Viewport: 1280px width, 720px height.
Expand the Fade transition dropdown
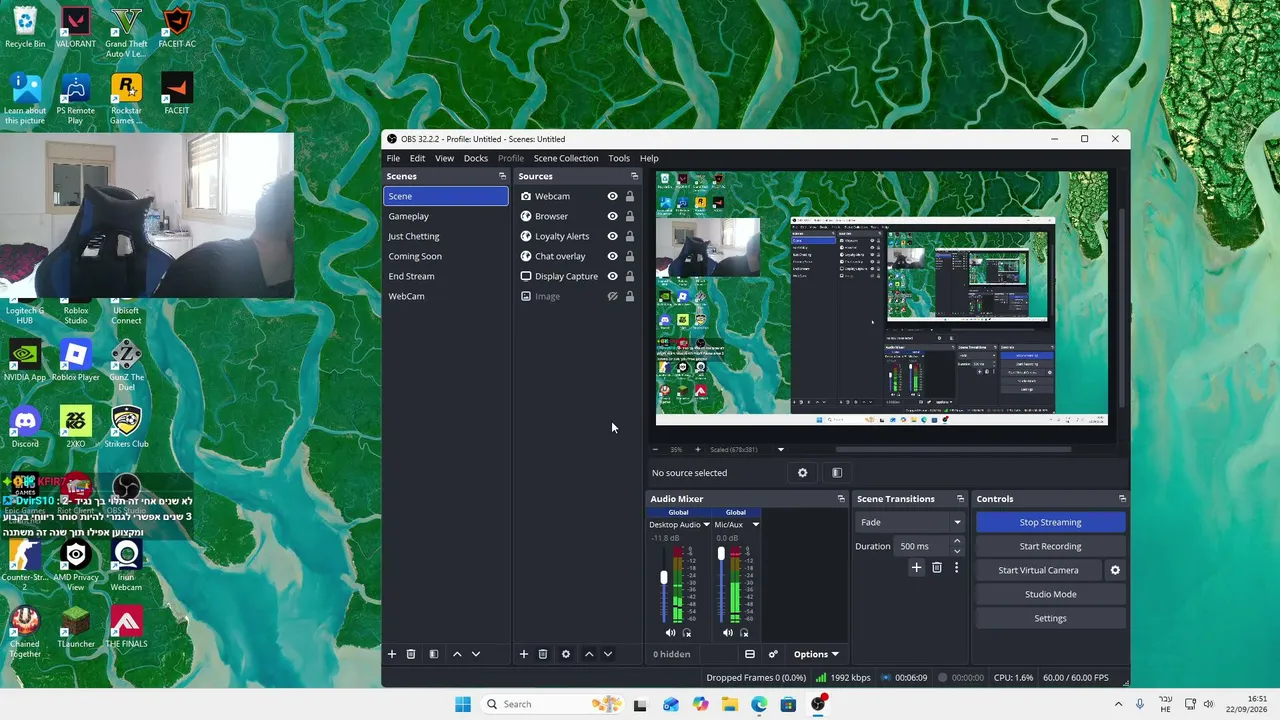pos(910,522)
